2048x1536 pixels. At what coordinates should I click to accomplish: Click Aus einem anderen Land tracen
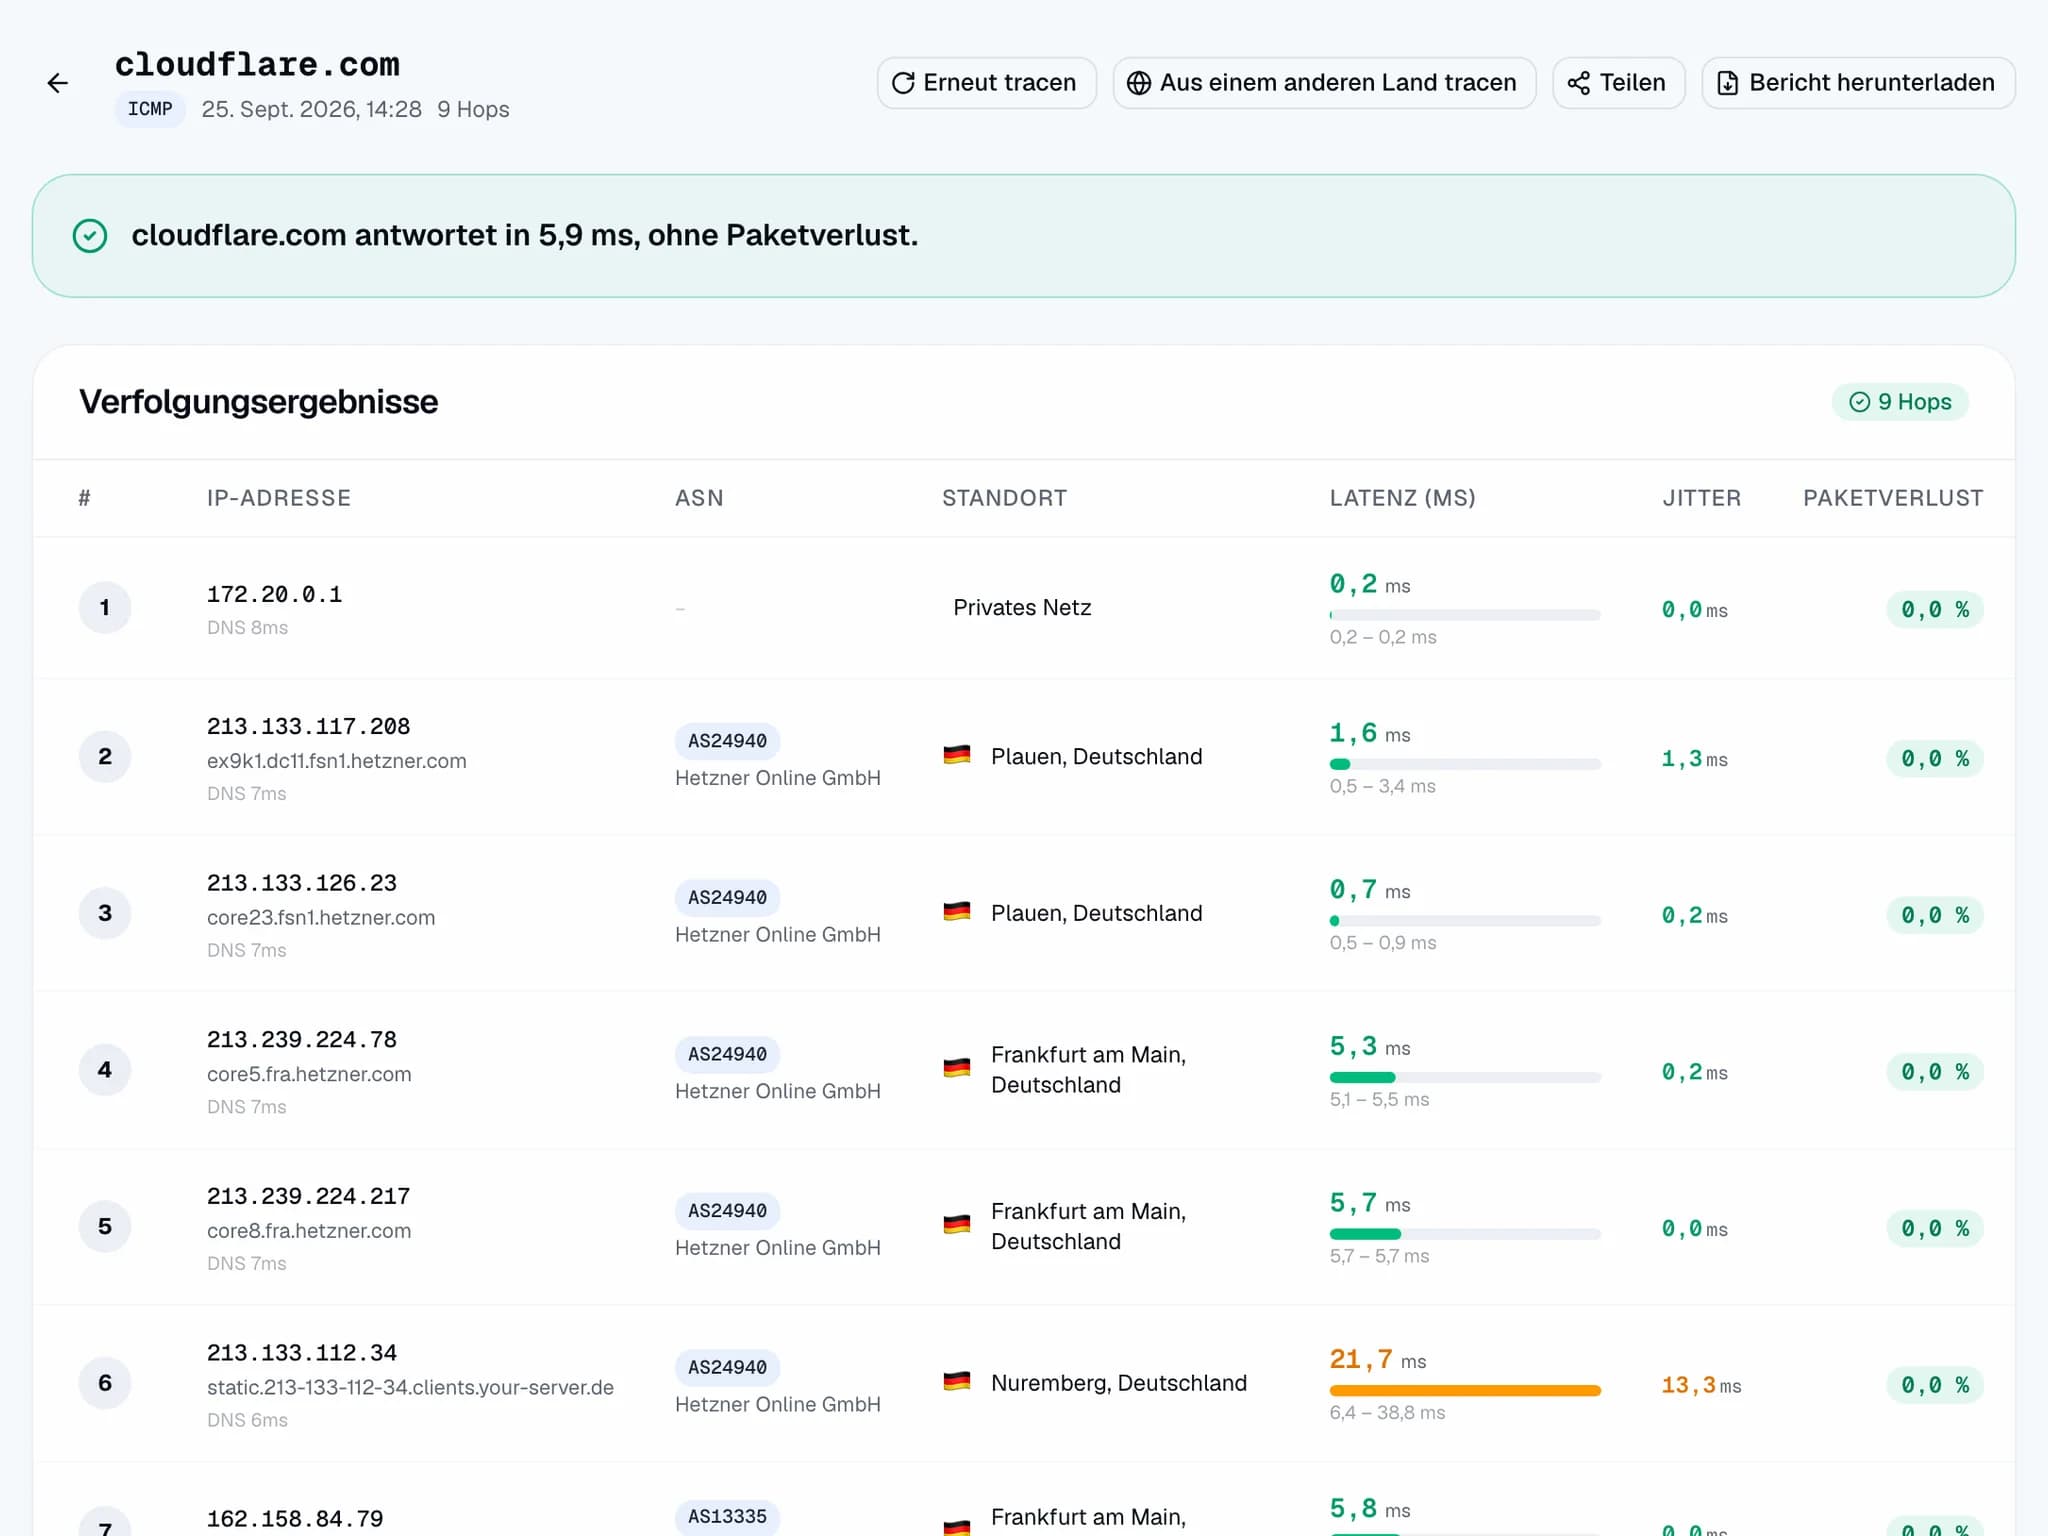pos(1324,83)
